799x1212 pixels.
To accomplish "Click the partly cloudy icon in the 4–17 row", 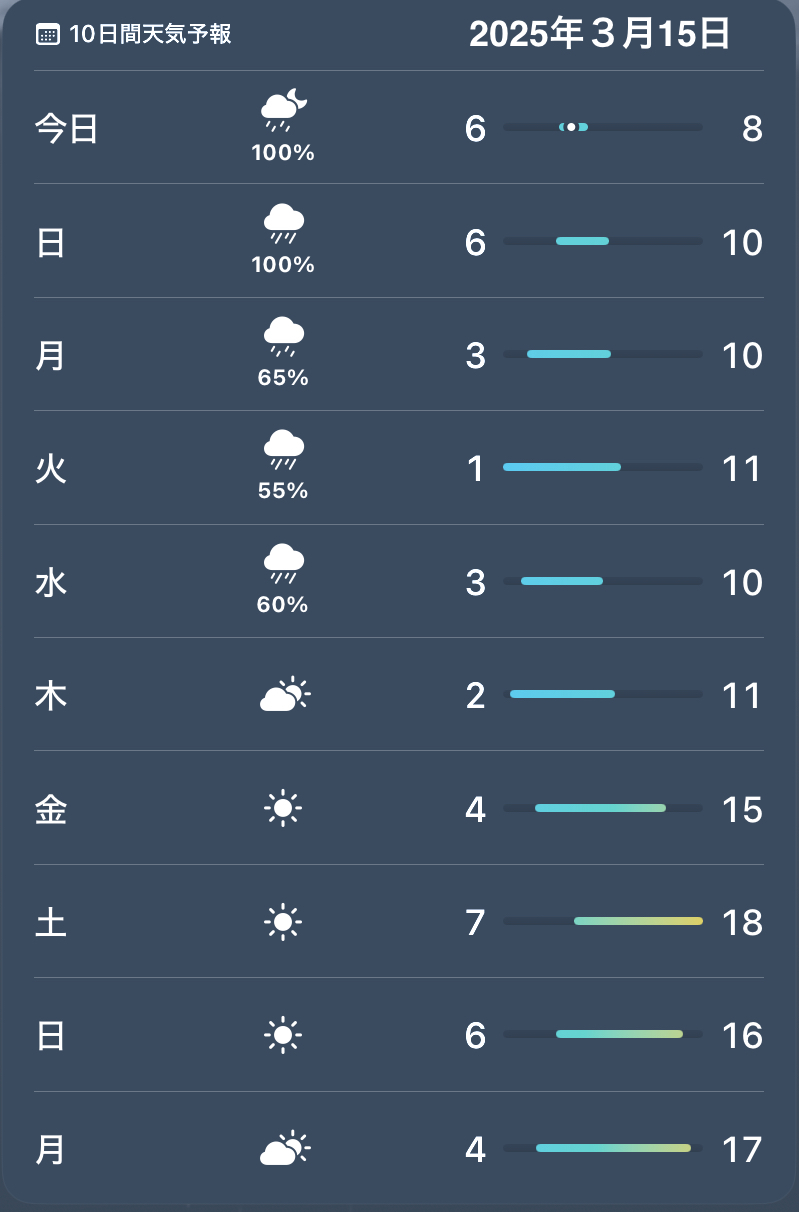I will (285, 1149).
